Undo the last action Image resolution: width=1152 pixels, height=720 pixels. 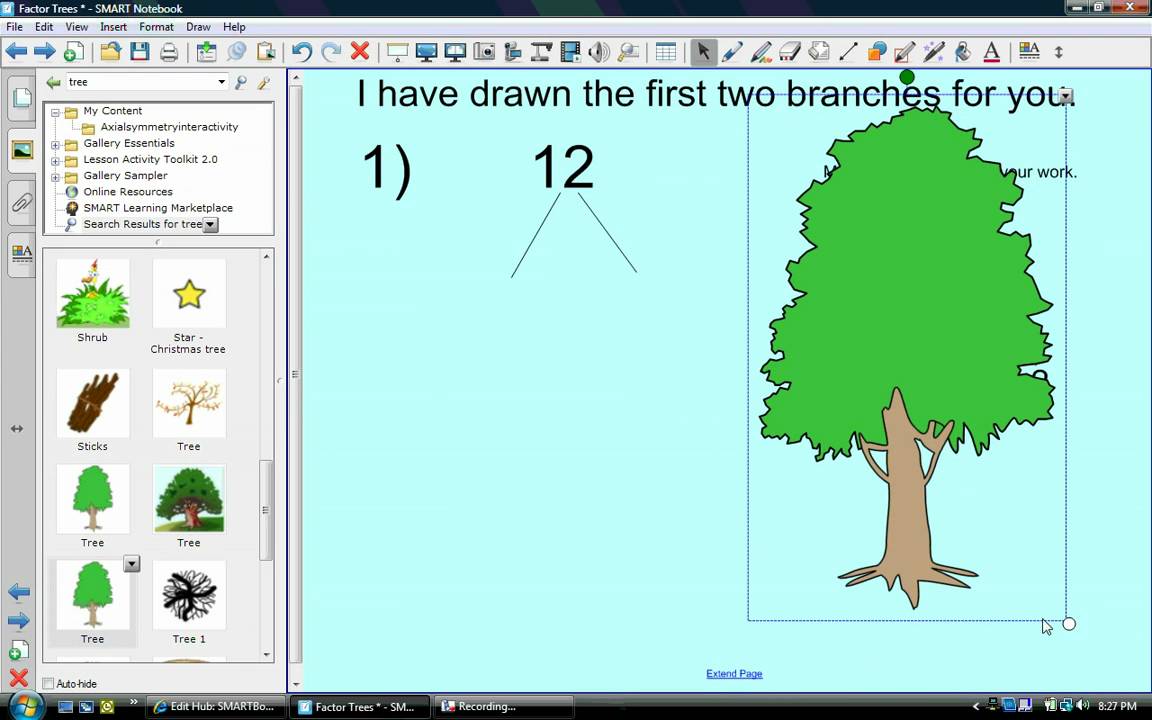pyautogui.click(x=302, y=51)
